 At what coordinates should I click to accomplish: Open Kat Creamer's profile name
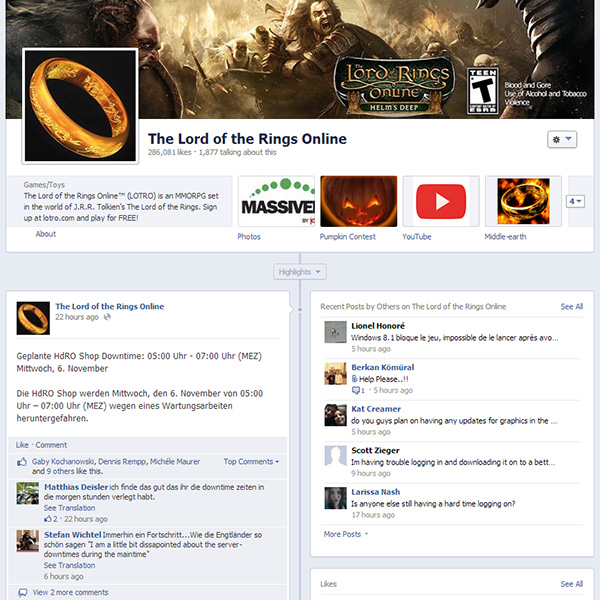[376, 409]
